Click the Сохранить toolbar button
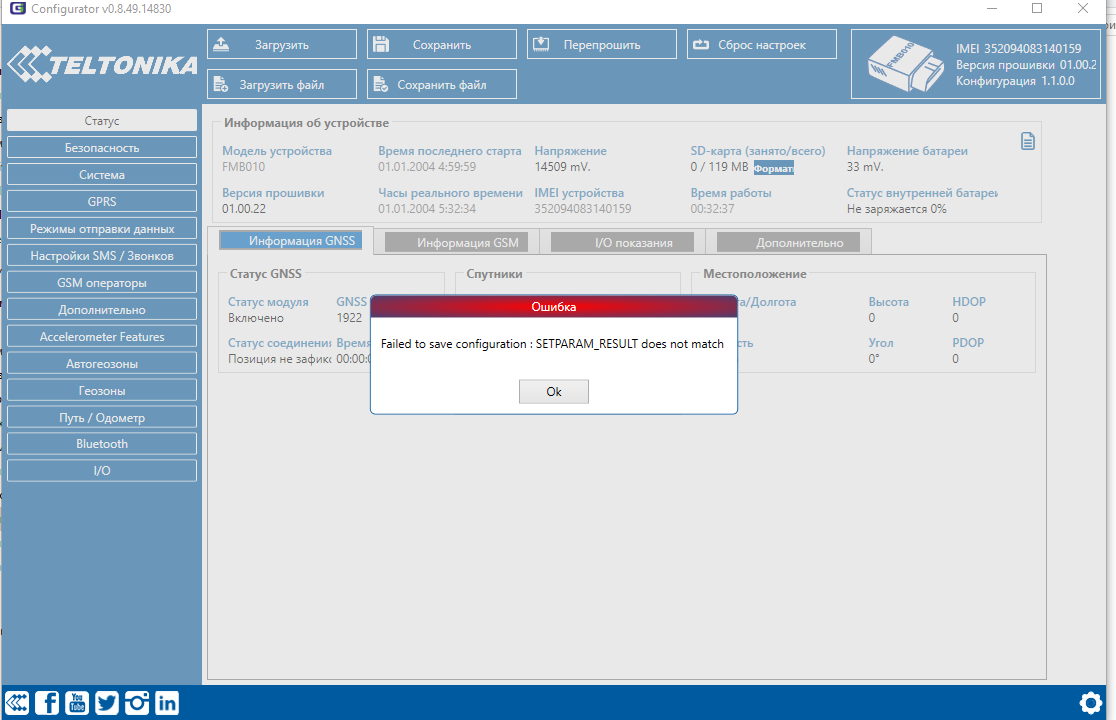 (x=442, y=44)
